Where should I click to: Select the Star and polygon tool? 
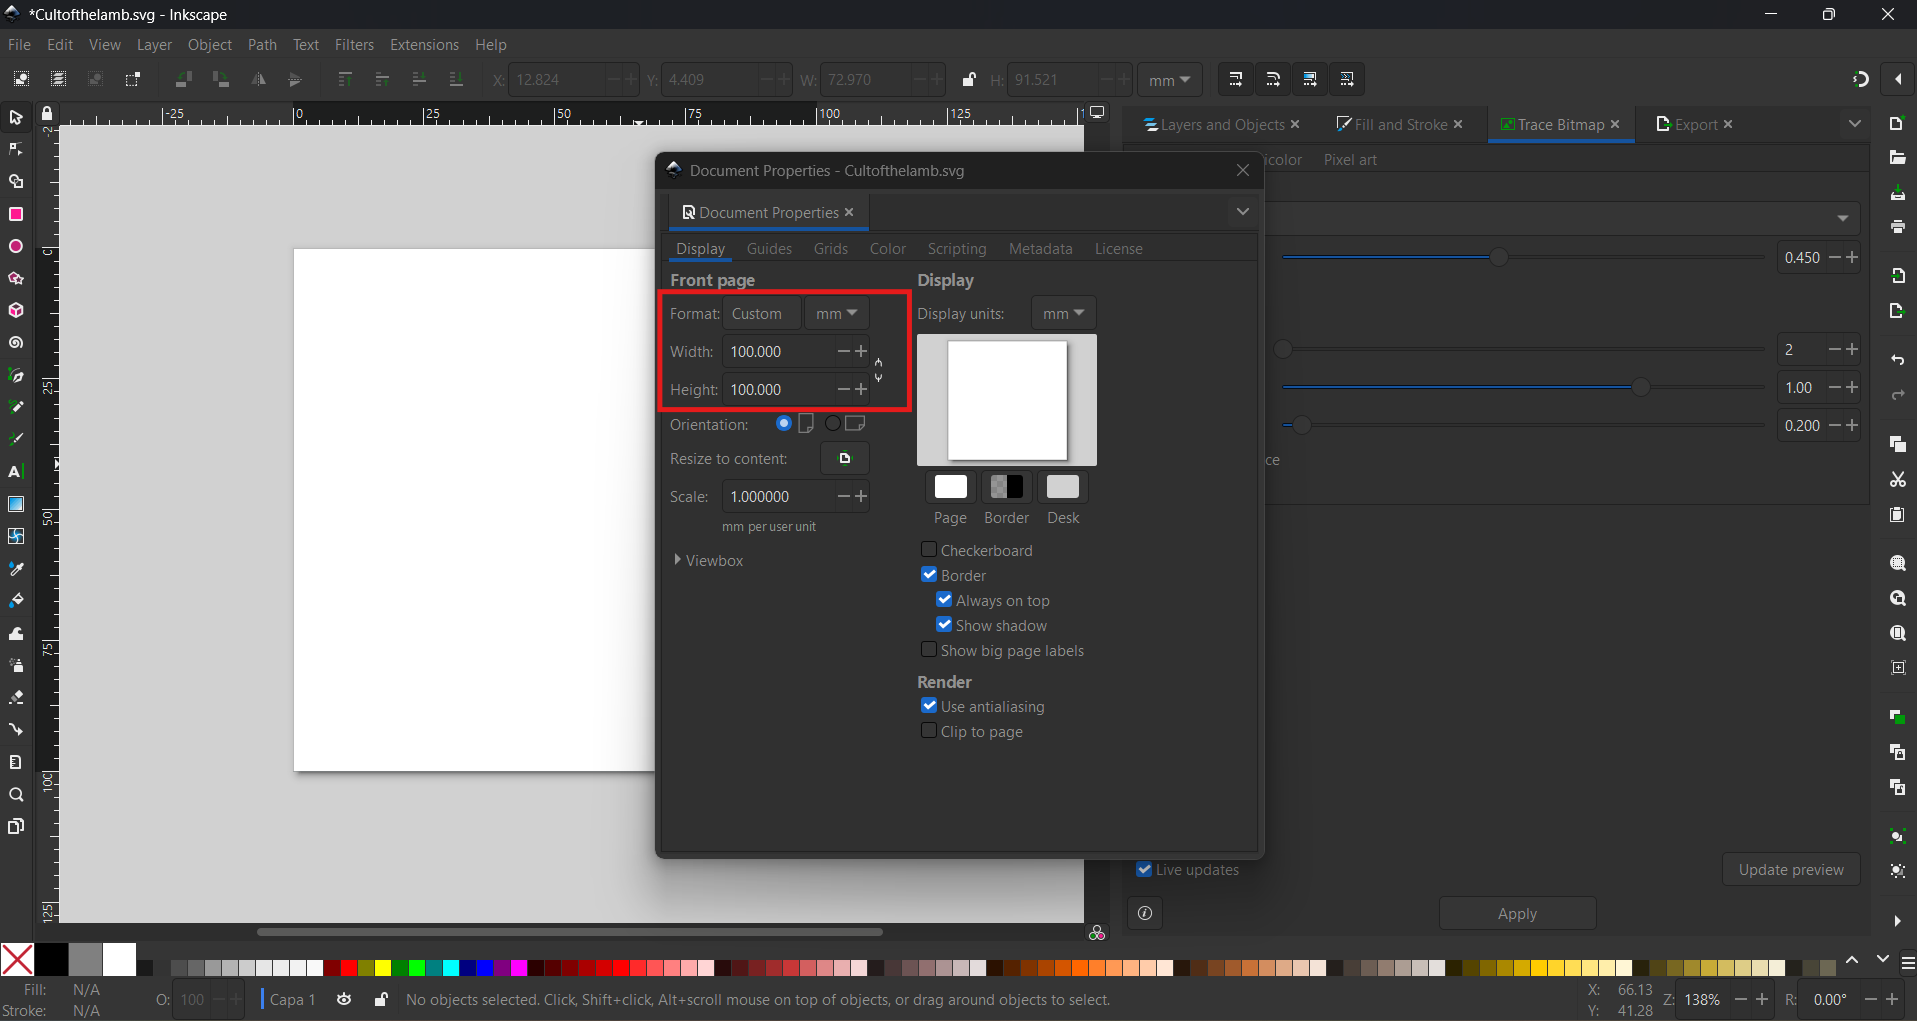coord(16,278)
